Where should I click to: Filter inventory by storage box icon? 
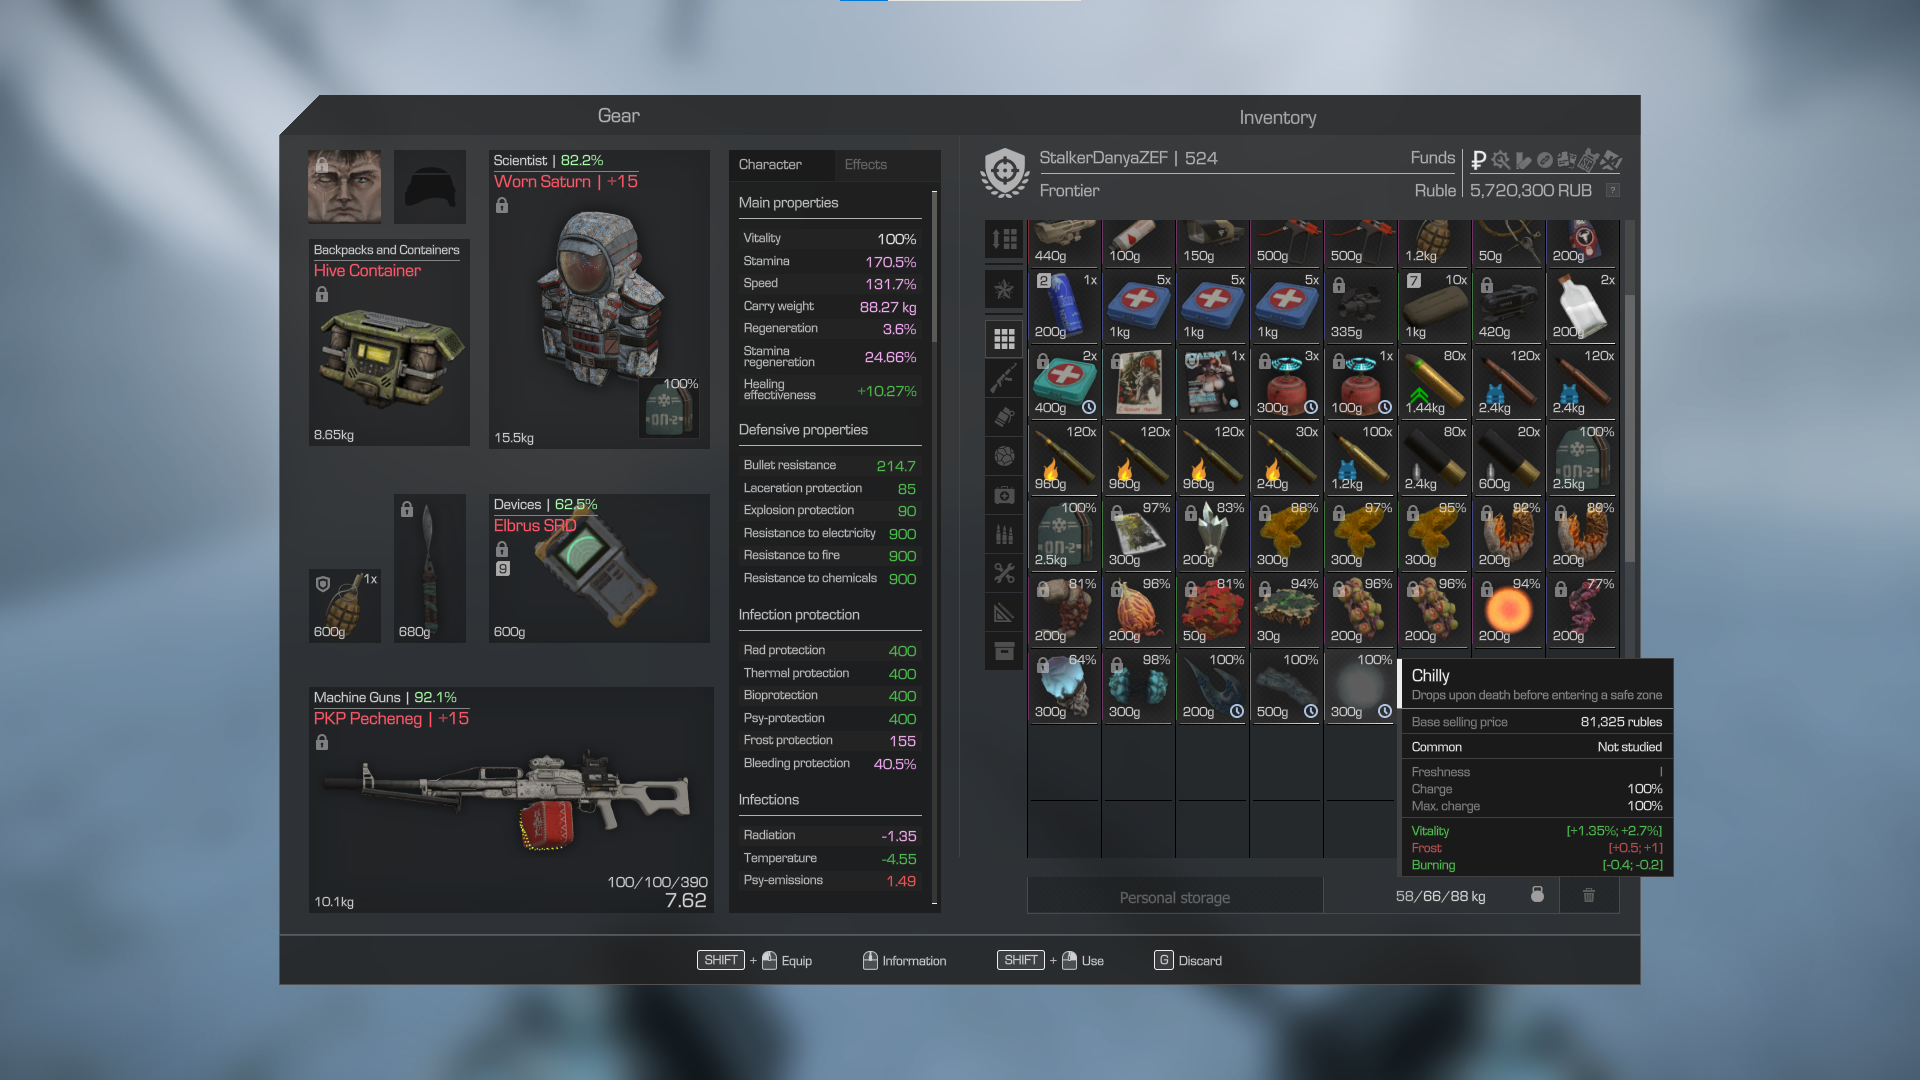click(x=1004, y=652)
